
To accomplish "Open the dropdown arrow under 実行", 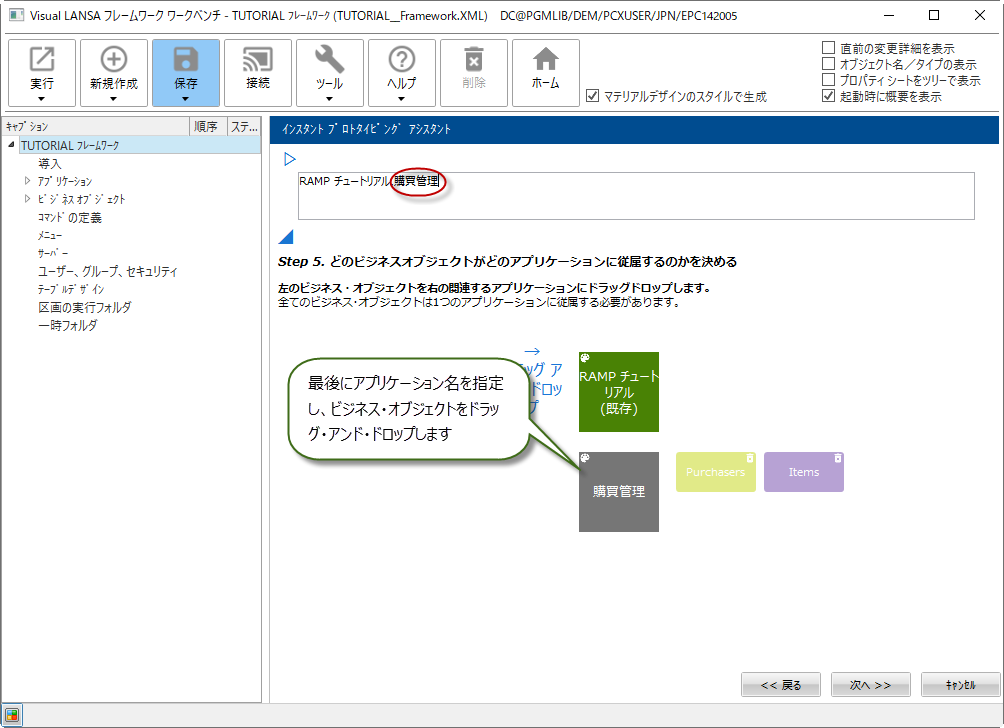I will point(42,99).
